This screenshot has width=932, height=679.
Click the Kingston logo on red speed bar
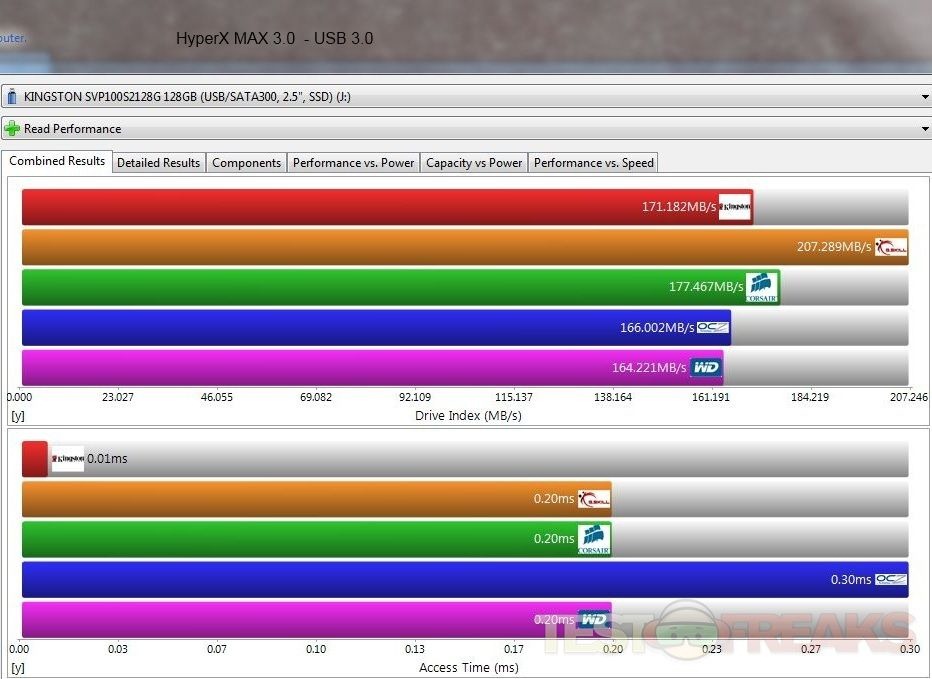735,207
